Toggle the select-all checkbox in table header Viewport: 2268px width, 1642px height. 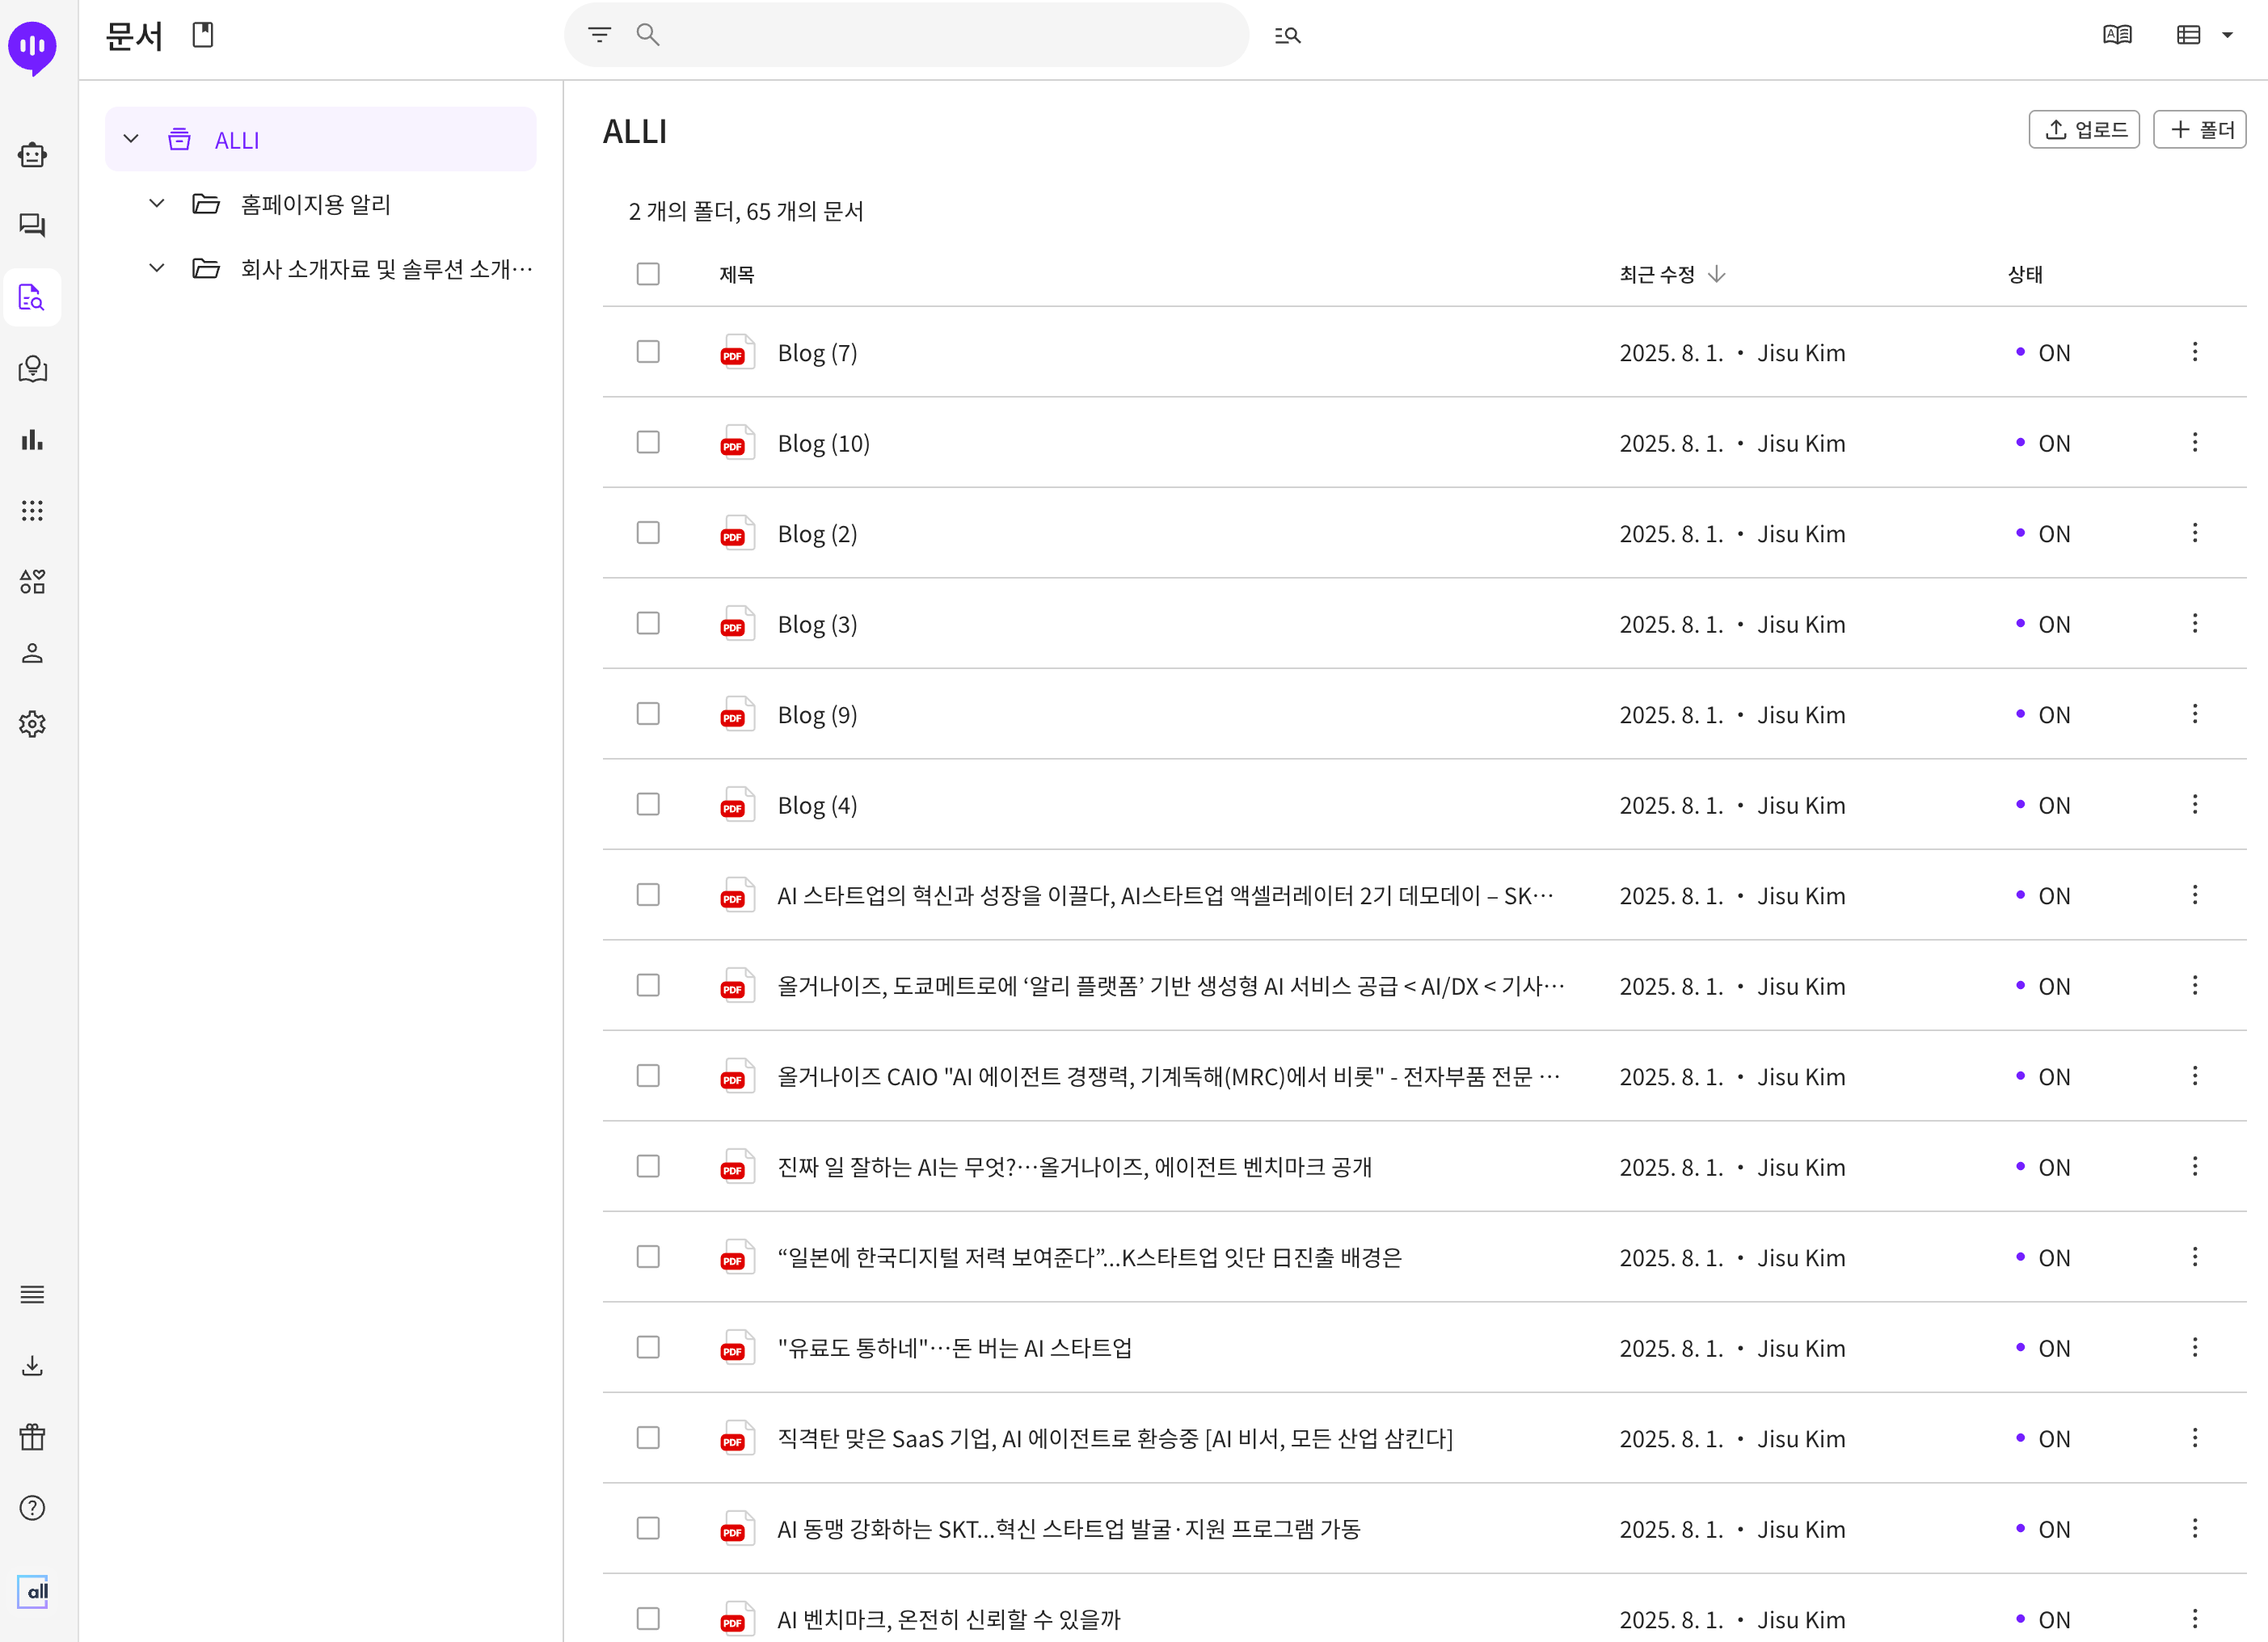tap(648, 274)
